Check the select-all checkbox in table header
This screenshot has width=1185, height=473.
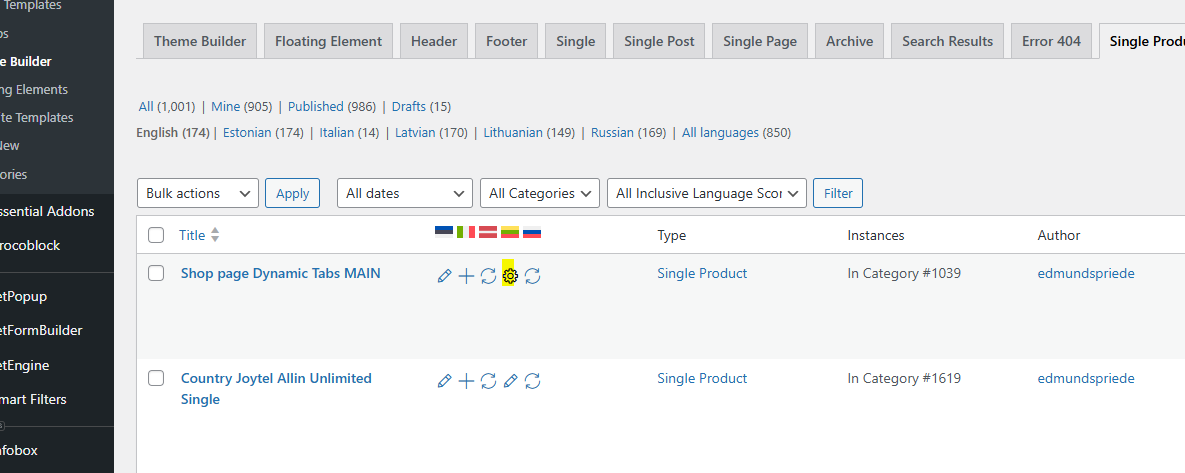click(156, 235)
